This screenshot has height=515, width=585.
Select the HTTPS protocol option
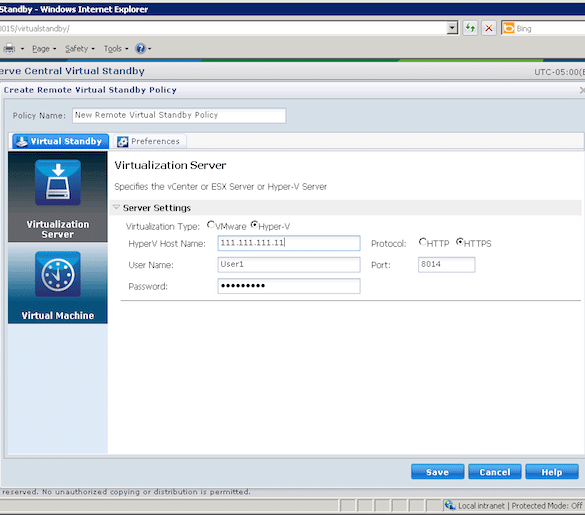[460, 242]
